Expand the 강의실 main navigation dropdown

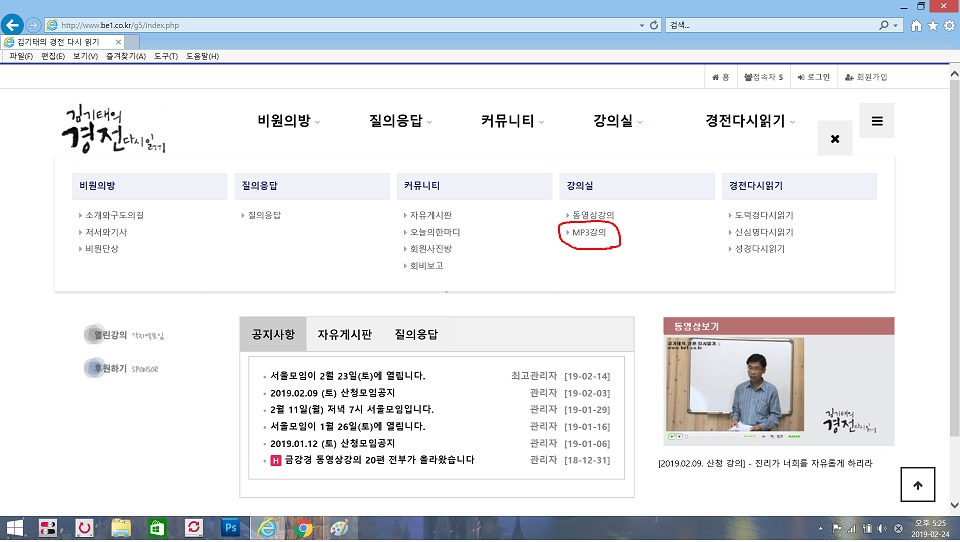point(618,121)
